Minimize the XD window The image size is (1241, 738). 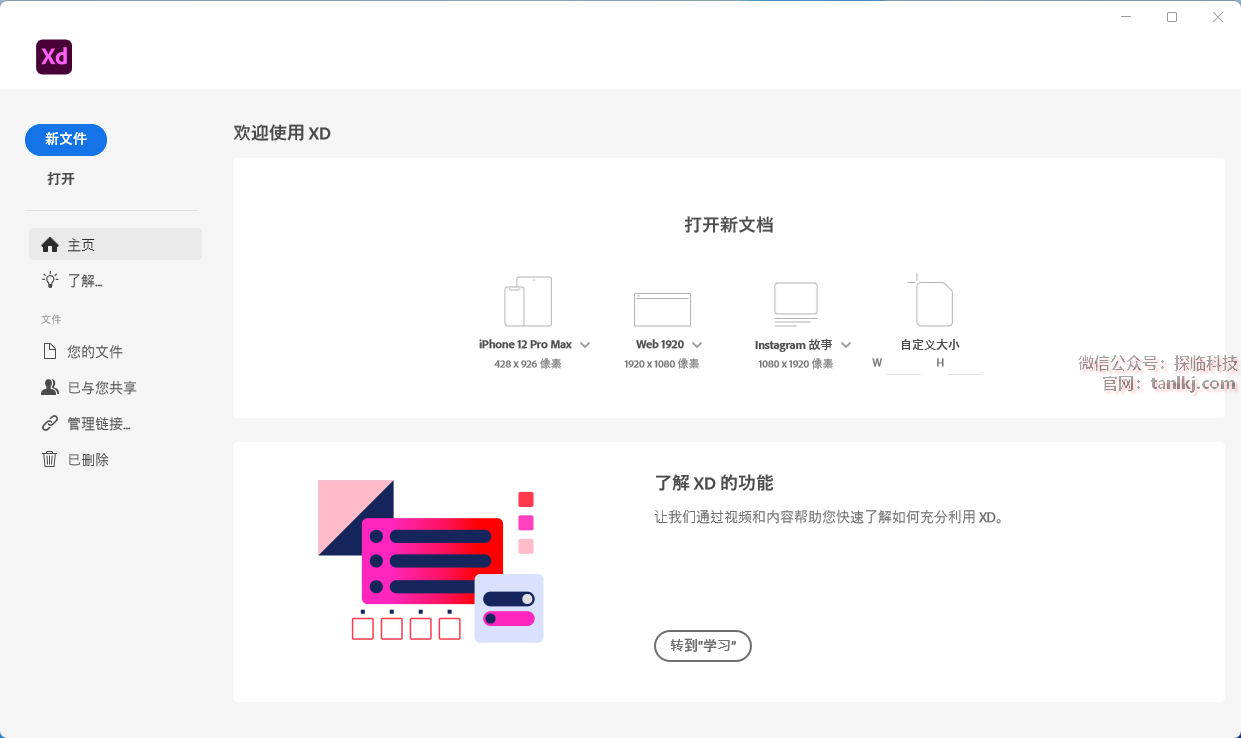[x=1126, y=17]
